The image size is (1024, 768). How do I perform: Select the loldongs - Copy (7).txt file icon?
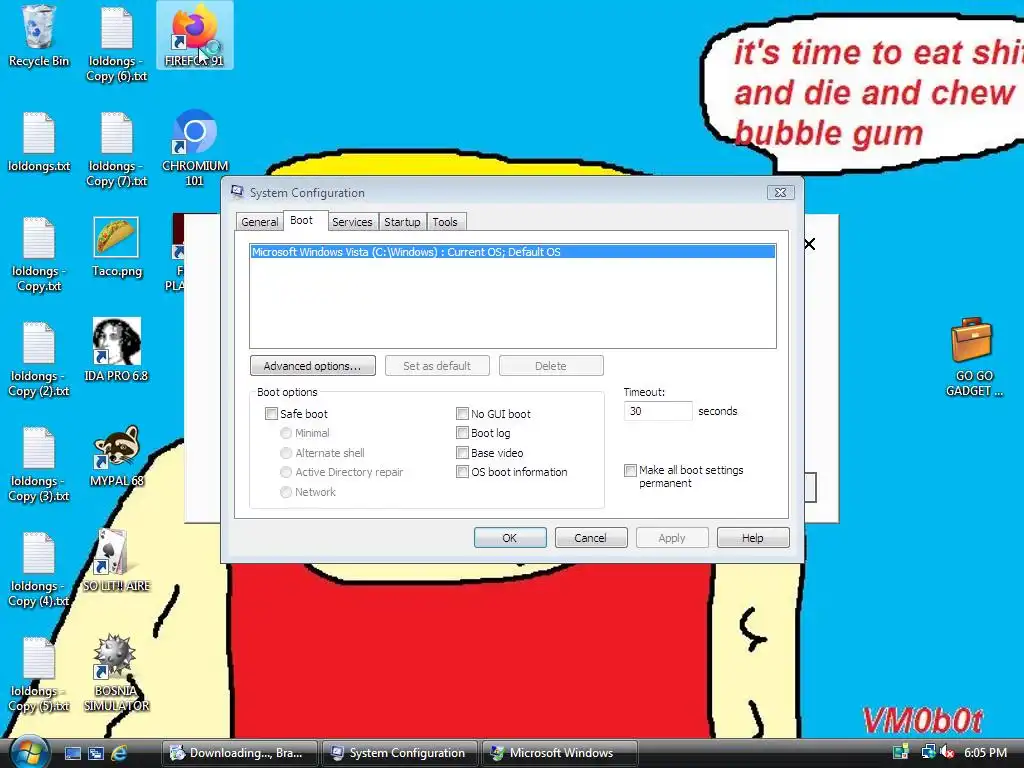[x=117, y=149]
